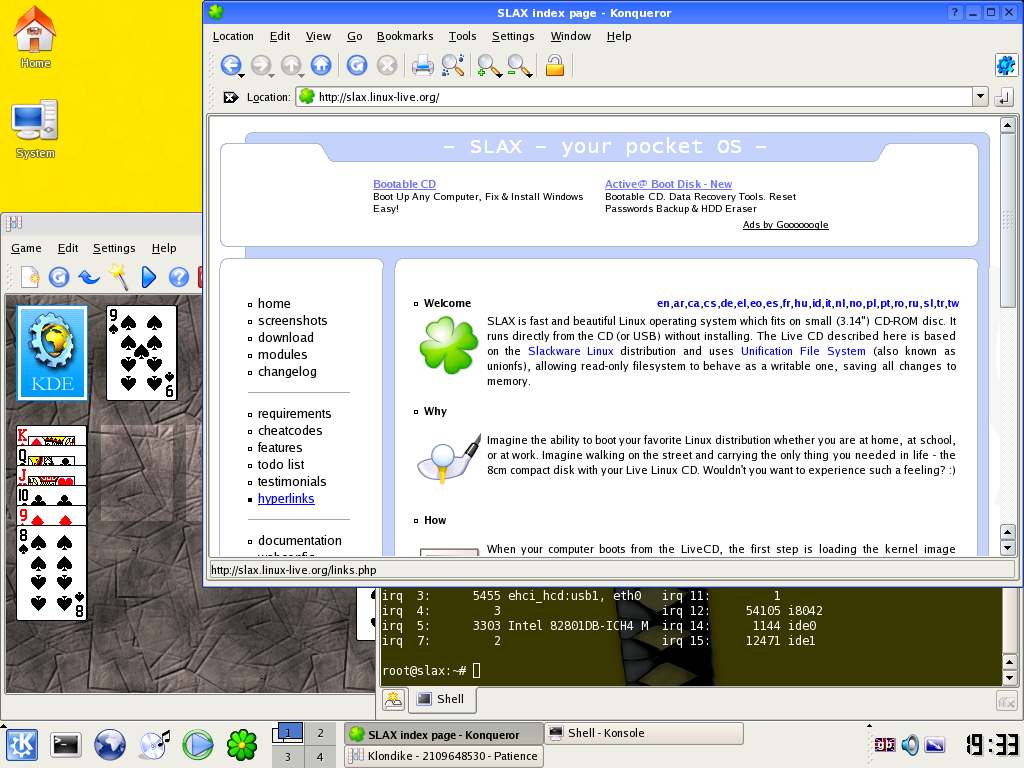
Task: Activate Klondike Patience taskbar button
Action: pyautogui.click(x=444, y=756)
